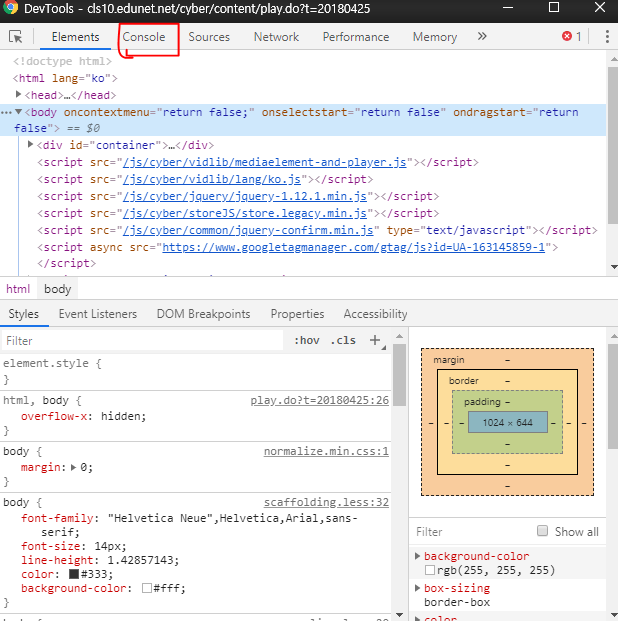This screenshot has width=618, height=621.
Task: Activate the inspect element picker icon
Action: click(16, 37)
